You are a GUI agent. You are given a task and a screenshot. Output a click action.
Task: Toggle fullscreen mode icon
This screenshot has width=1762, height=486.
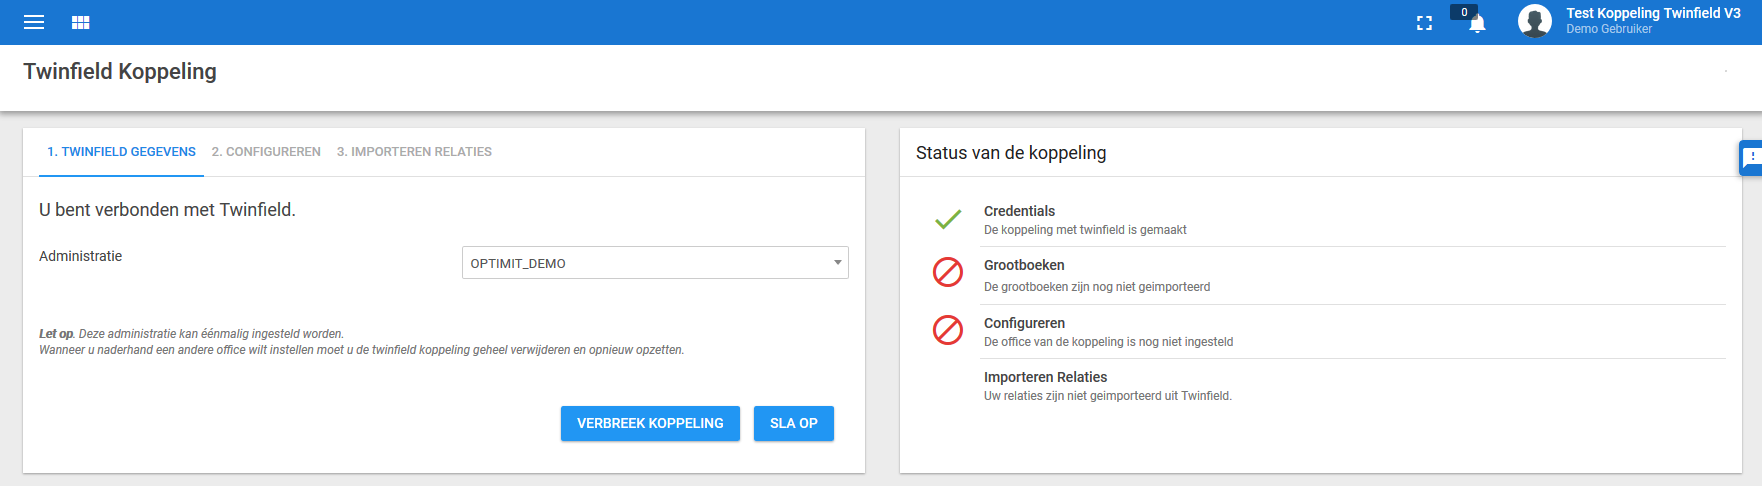[x=1424, y=23]
